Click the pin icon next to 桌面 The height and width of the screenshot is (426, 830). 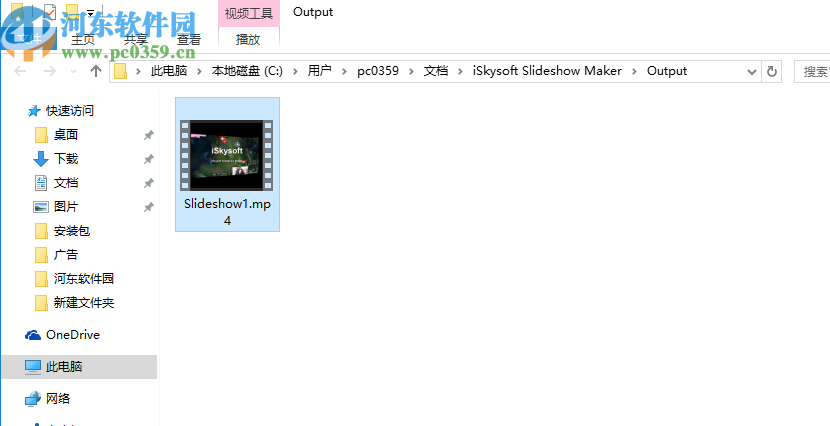149,135
